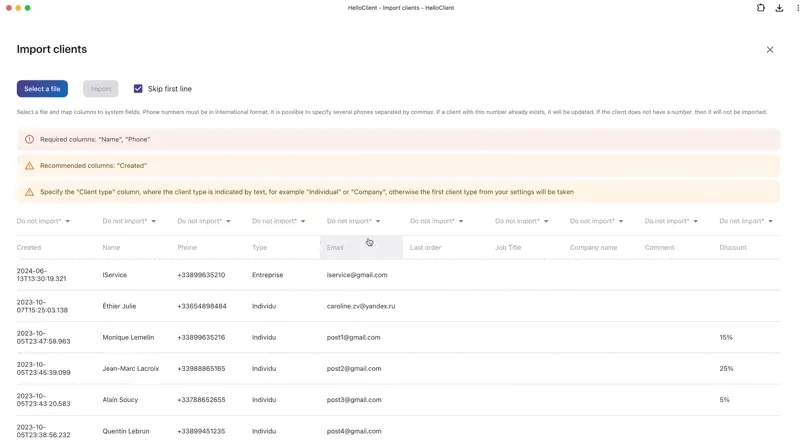Open the mapping dropdown above Email column
This screenshot has height=446, width=800.
354,221
